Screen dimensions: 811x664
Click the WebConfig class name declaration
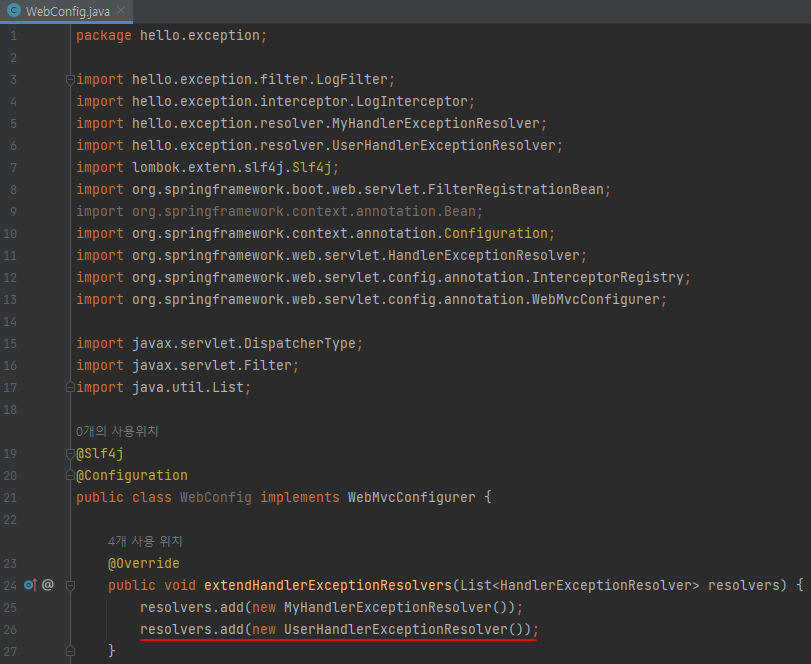point(216,497)
